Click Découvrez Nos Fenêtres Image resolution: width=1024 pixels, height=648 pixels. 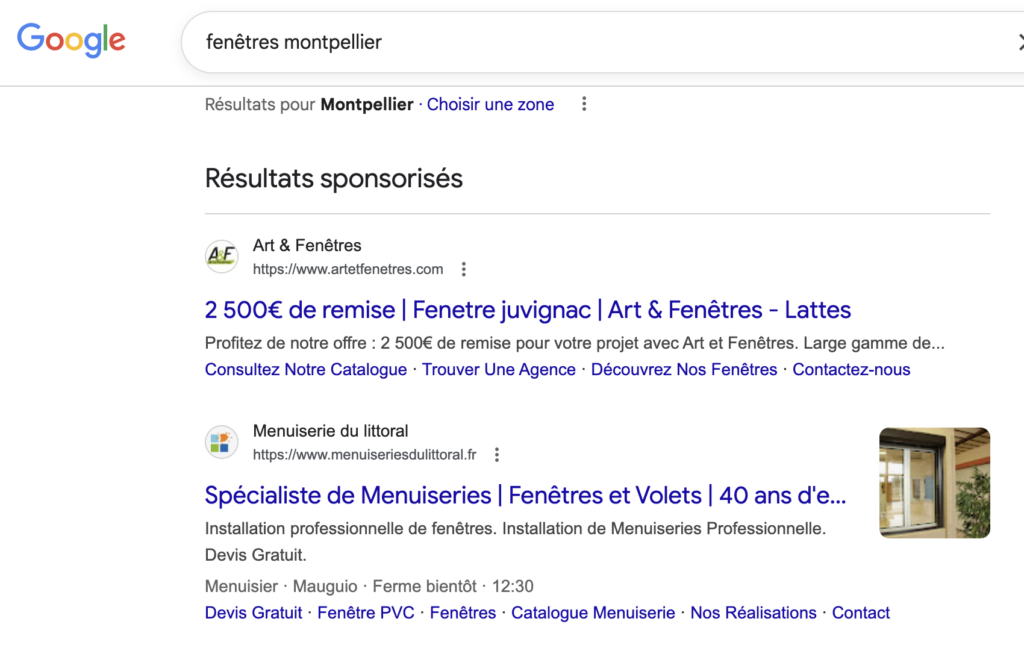pos(683,369)
